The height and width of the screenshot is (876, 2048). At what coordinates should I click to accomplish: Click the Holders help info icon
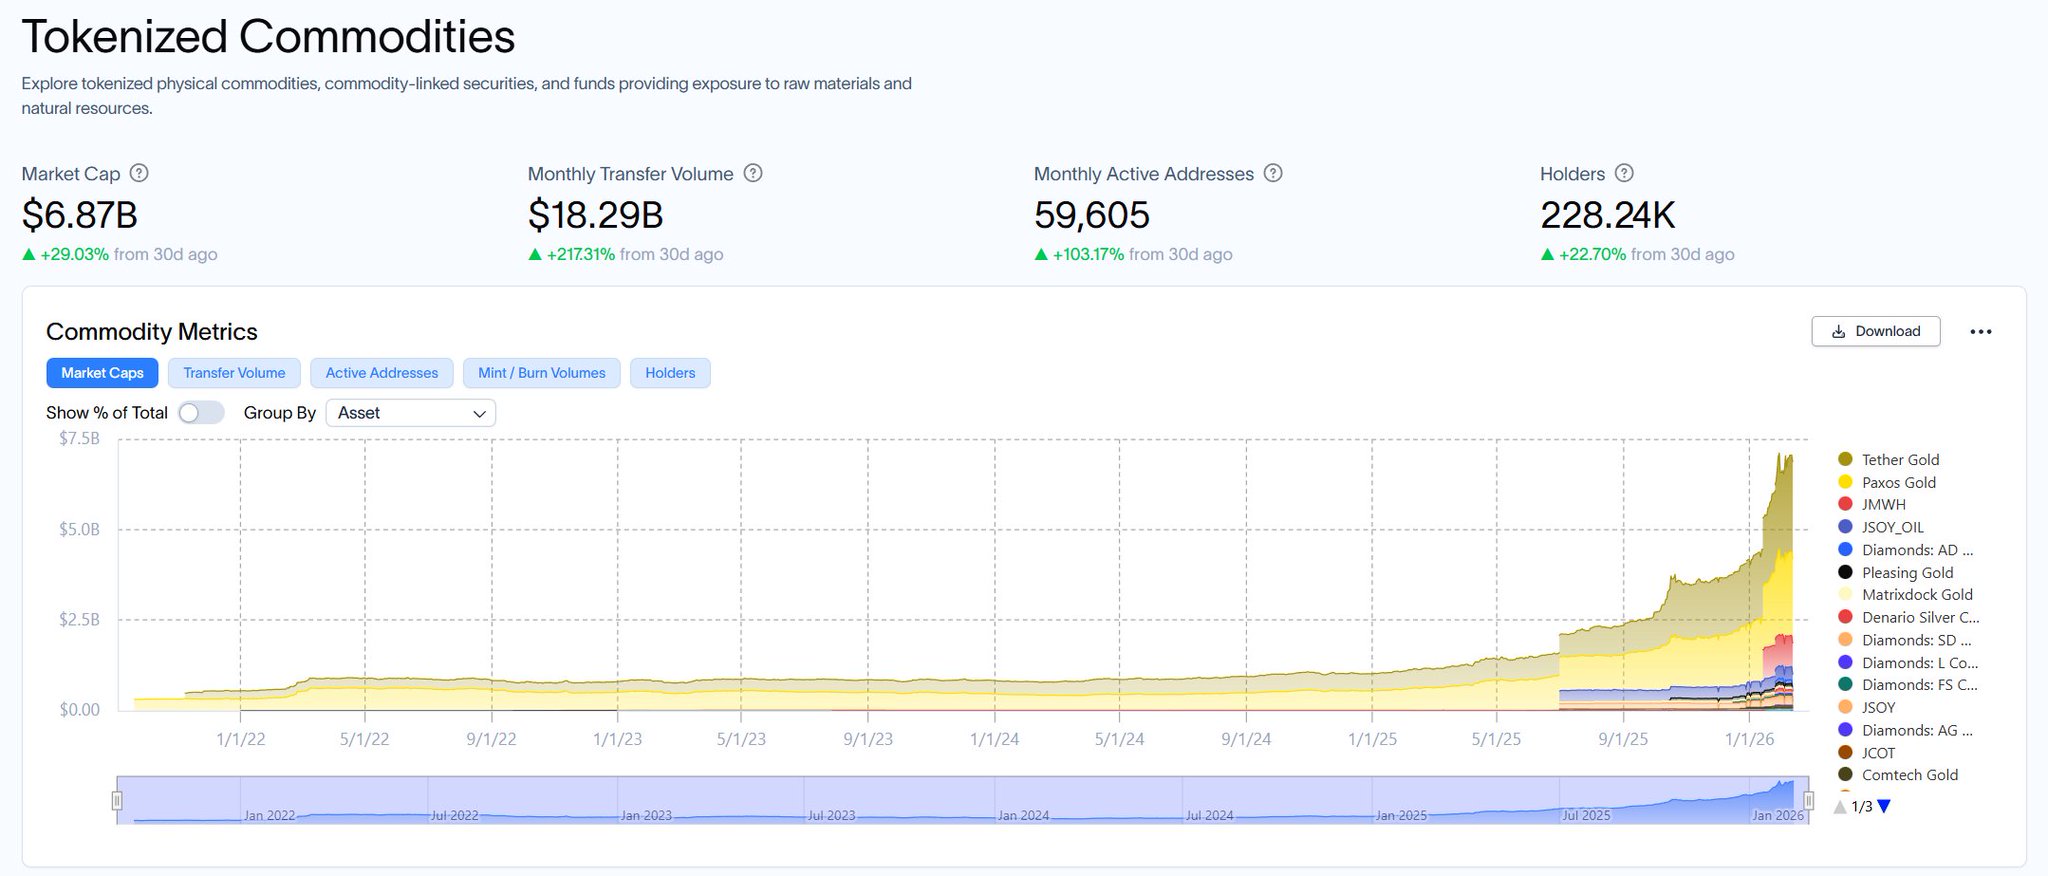[1624, 173]
